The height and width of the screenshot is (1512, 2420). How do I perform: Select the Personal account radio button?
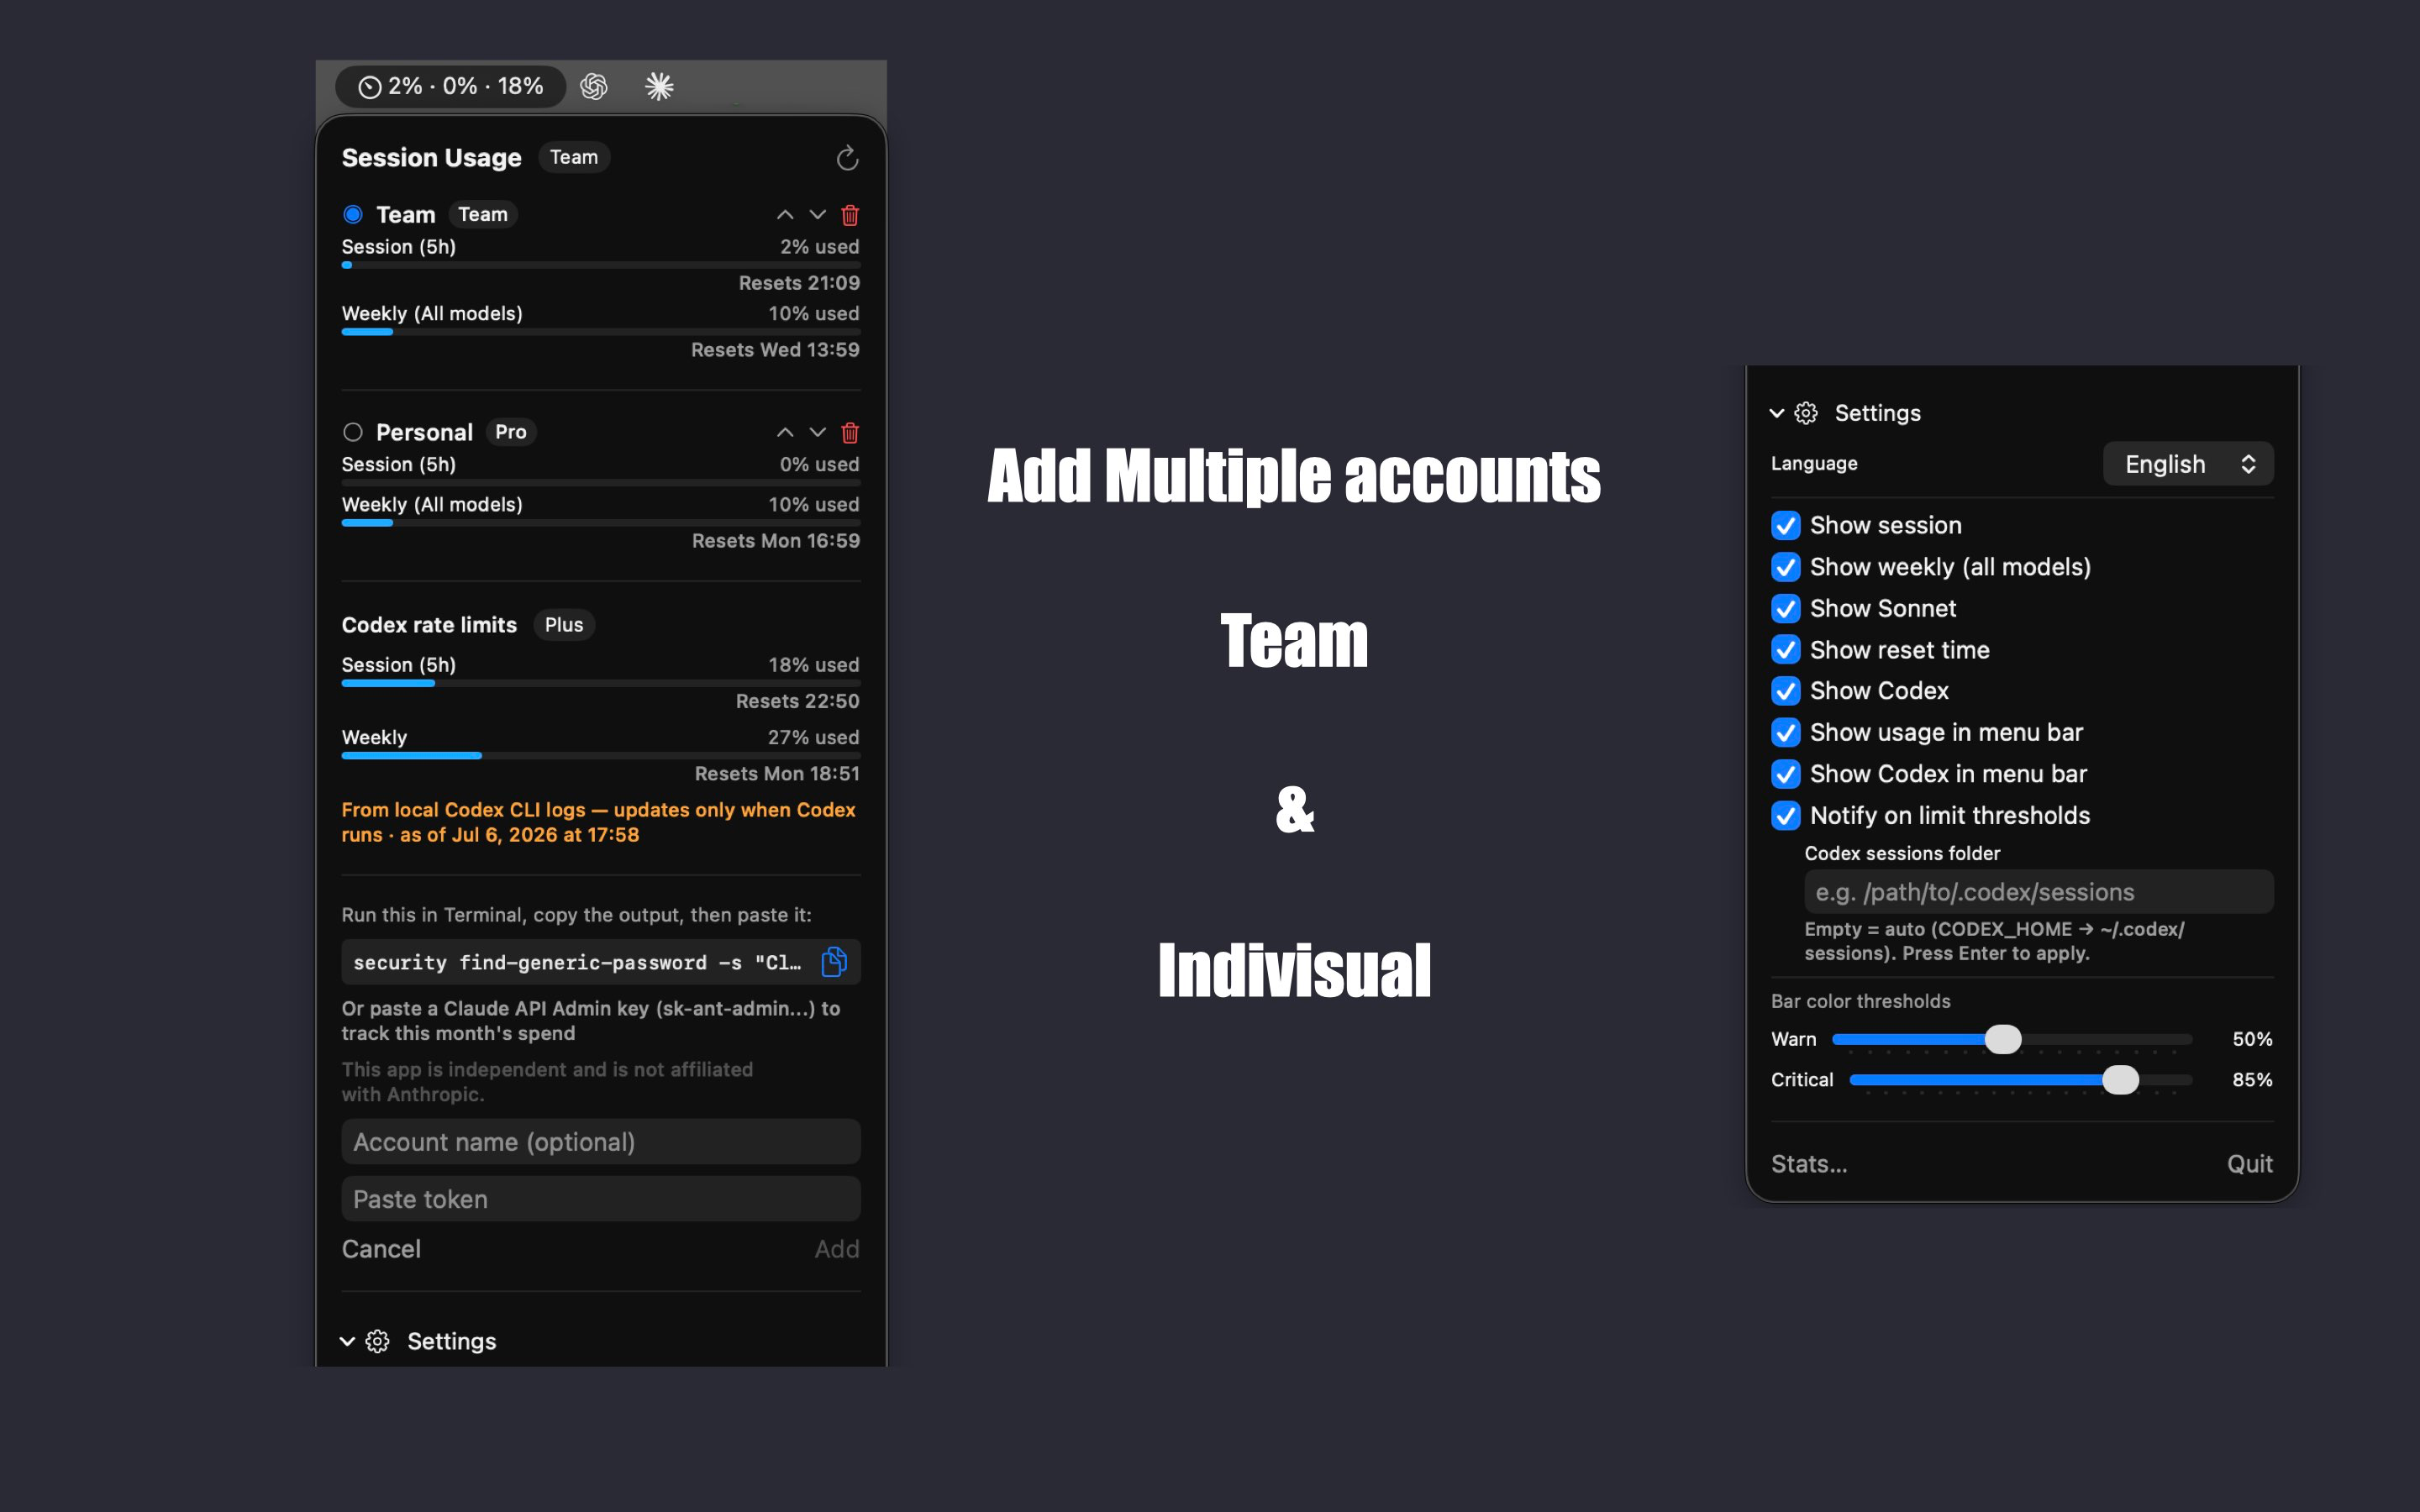(x=353, y=432)
